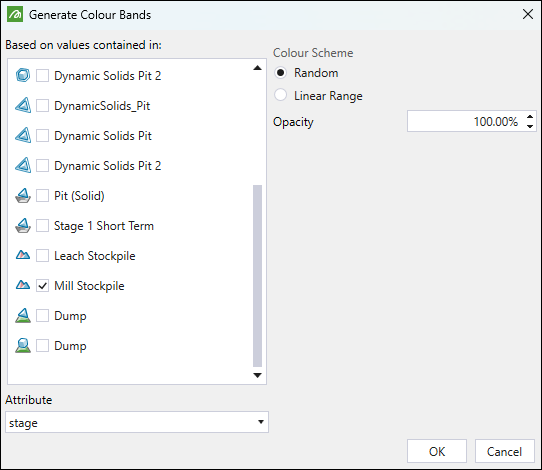The height and width of the screenshot is (470, 542).
Task: Click the list's scroll down arrow
Action: (x=257, y=375)
